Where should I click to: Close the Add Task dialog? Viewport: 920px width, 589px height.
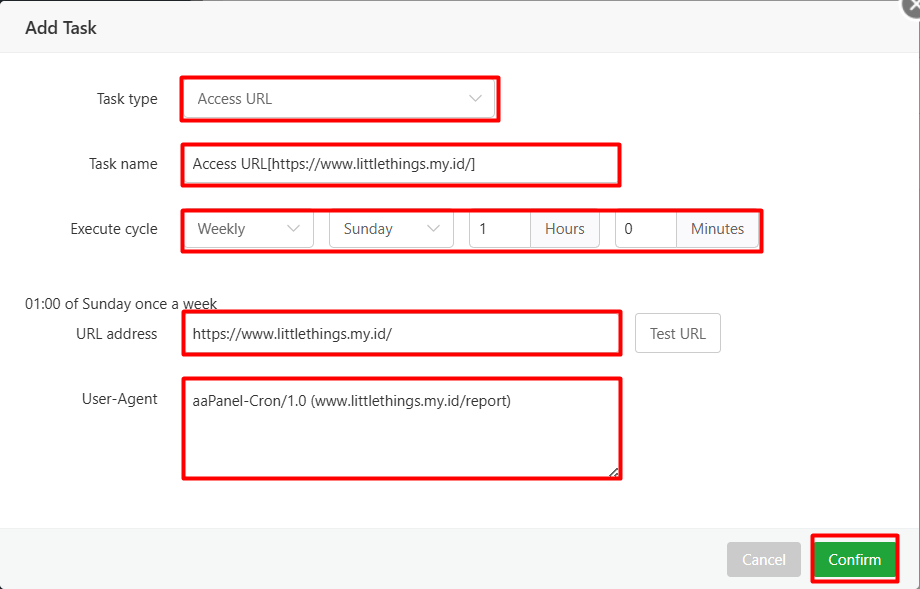pos(911,5)
